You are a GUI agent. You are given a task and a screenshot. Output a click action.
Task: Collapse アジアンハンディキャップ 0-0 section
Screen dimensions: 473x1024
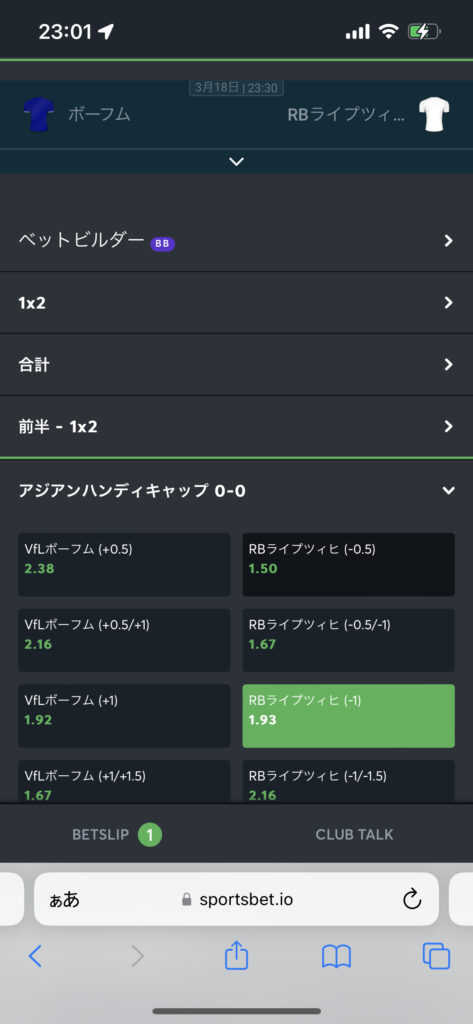coord(236,490)
